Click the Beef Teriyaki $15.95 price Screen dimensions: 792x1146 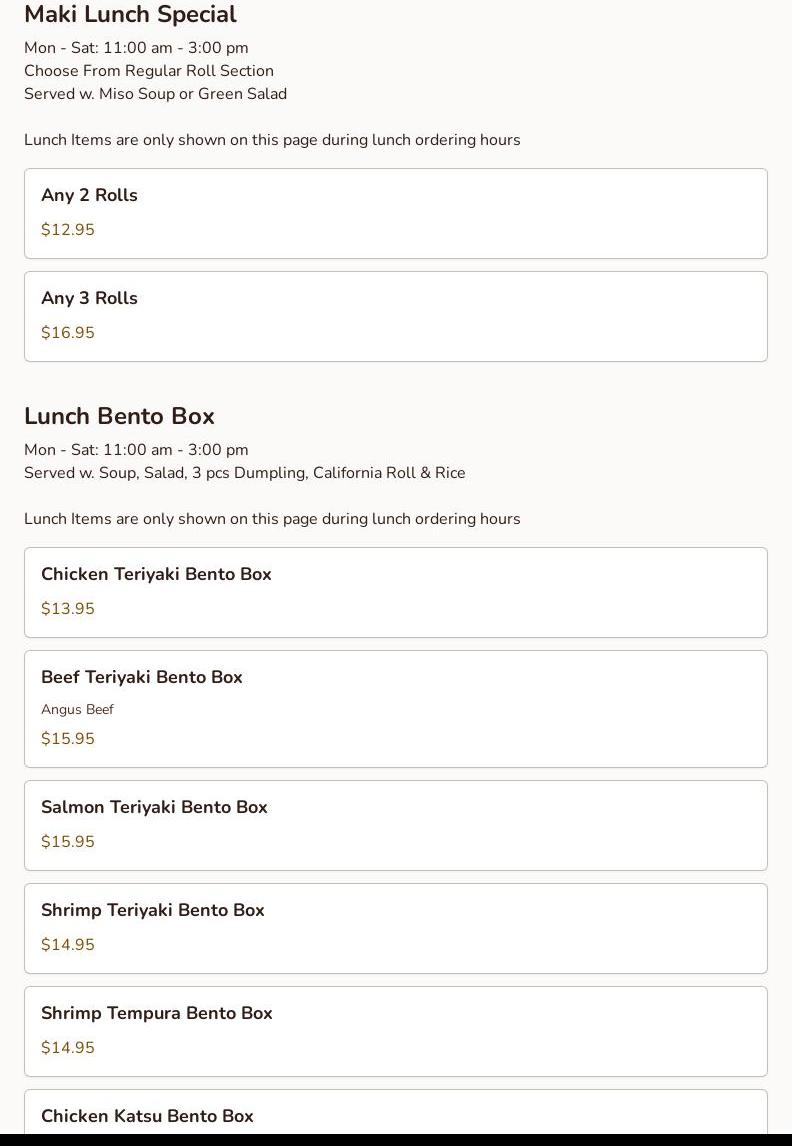point(68,739)
